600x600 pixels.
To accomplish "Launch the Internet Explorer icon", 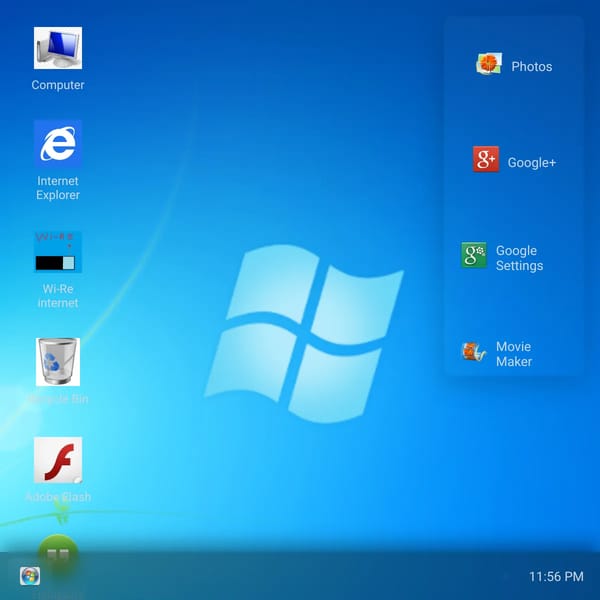I will [x=58, y=144].
